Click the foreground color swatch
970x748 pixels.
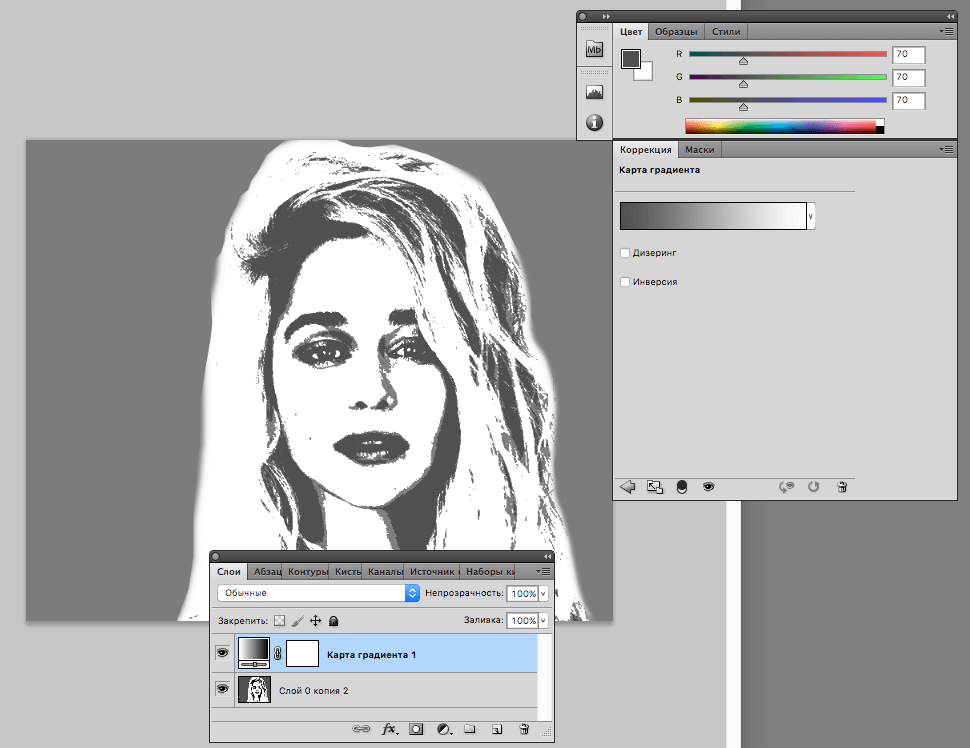(630, 59)
